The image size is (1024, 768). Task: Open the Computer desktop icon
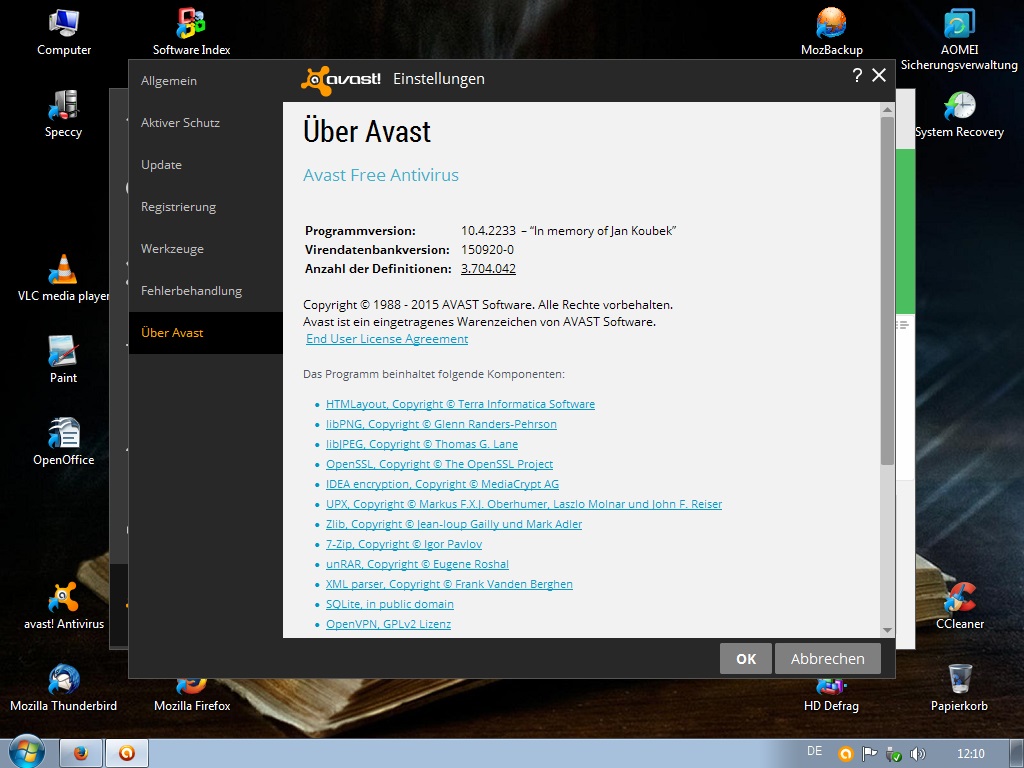63,32
